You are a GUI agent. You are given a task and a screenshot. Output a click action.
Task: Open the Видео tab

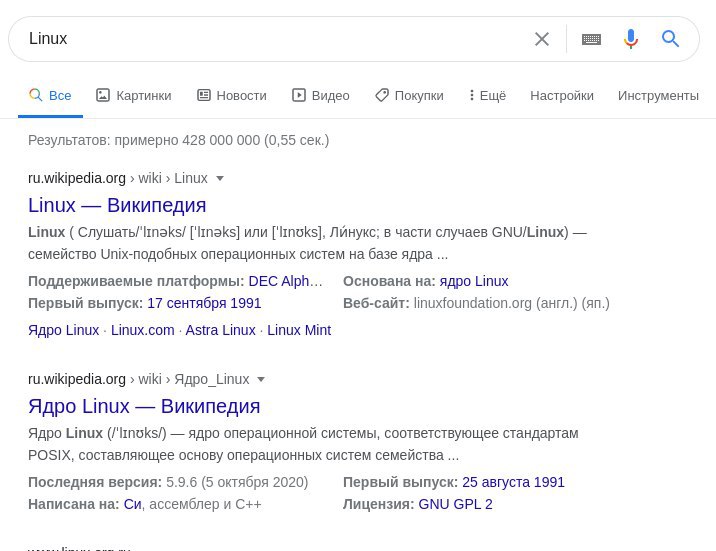321,95
